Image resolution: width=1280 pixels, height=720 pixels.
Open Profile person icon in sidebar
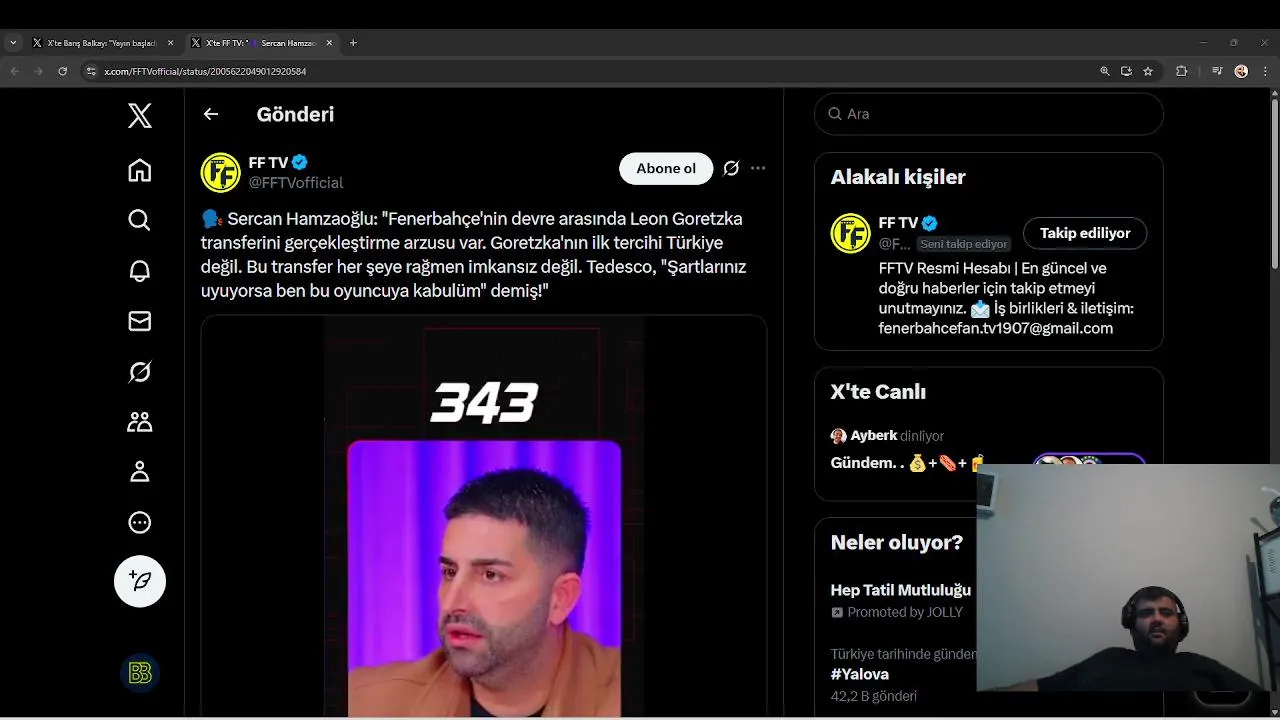coord(140,472)
